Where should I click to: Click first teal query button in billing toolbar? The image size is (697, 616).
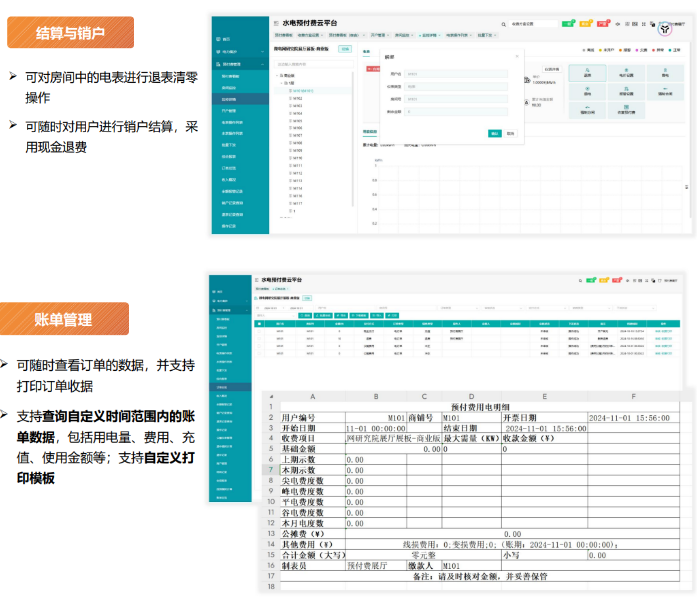click(x=305, y=316)
